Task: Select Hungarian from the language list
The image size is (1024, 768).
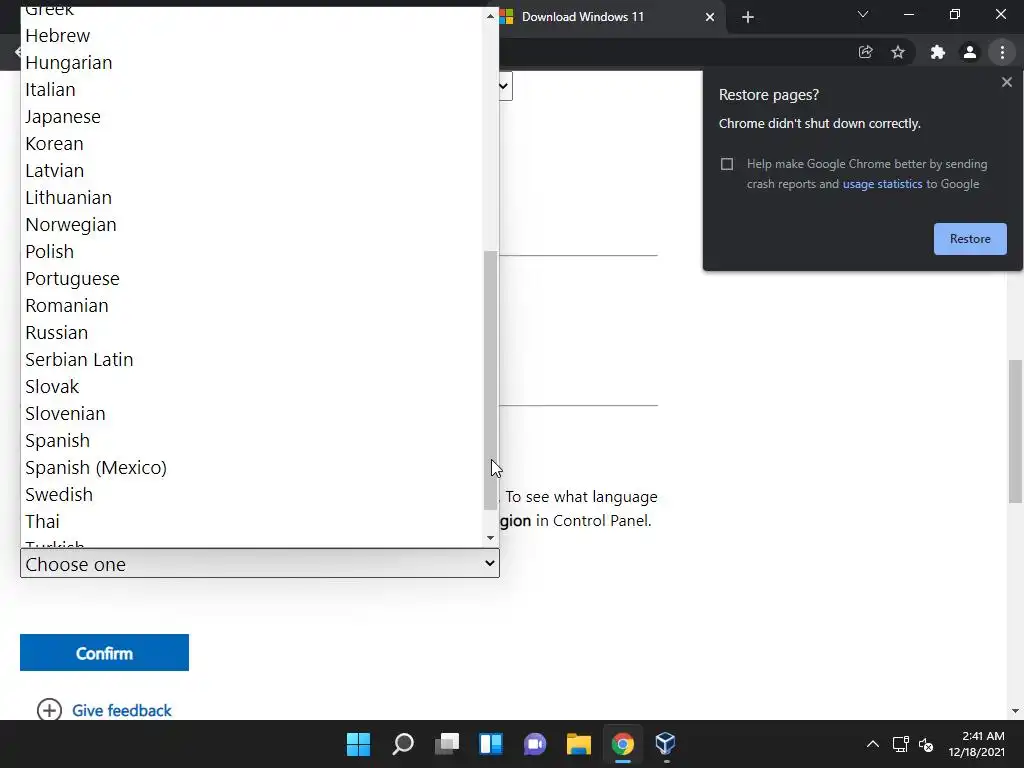Action: (x=251, y=63)
